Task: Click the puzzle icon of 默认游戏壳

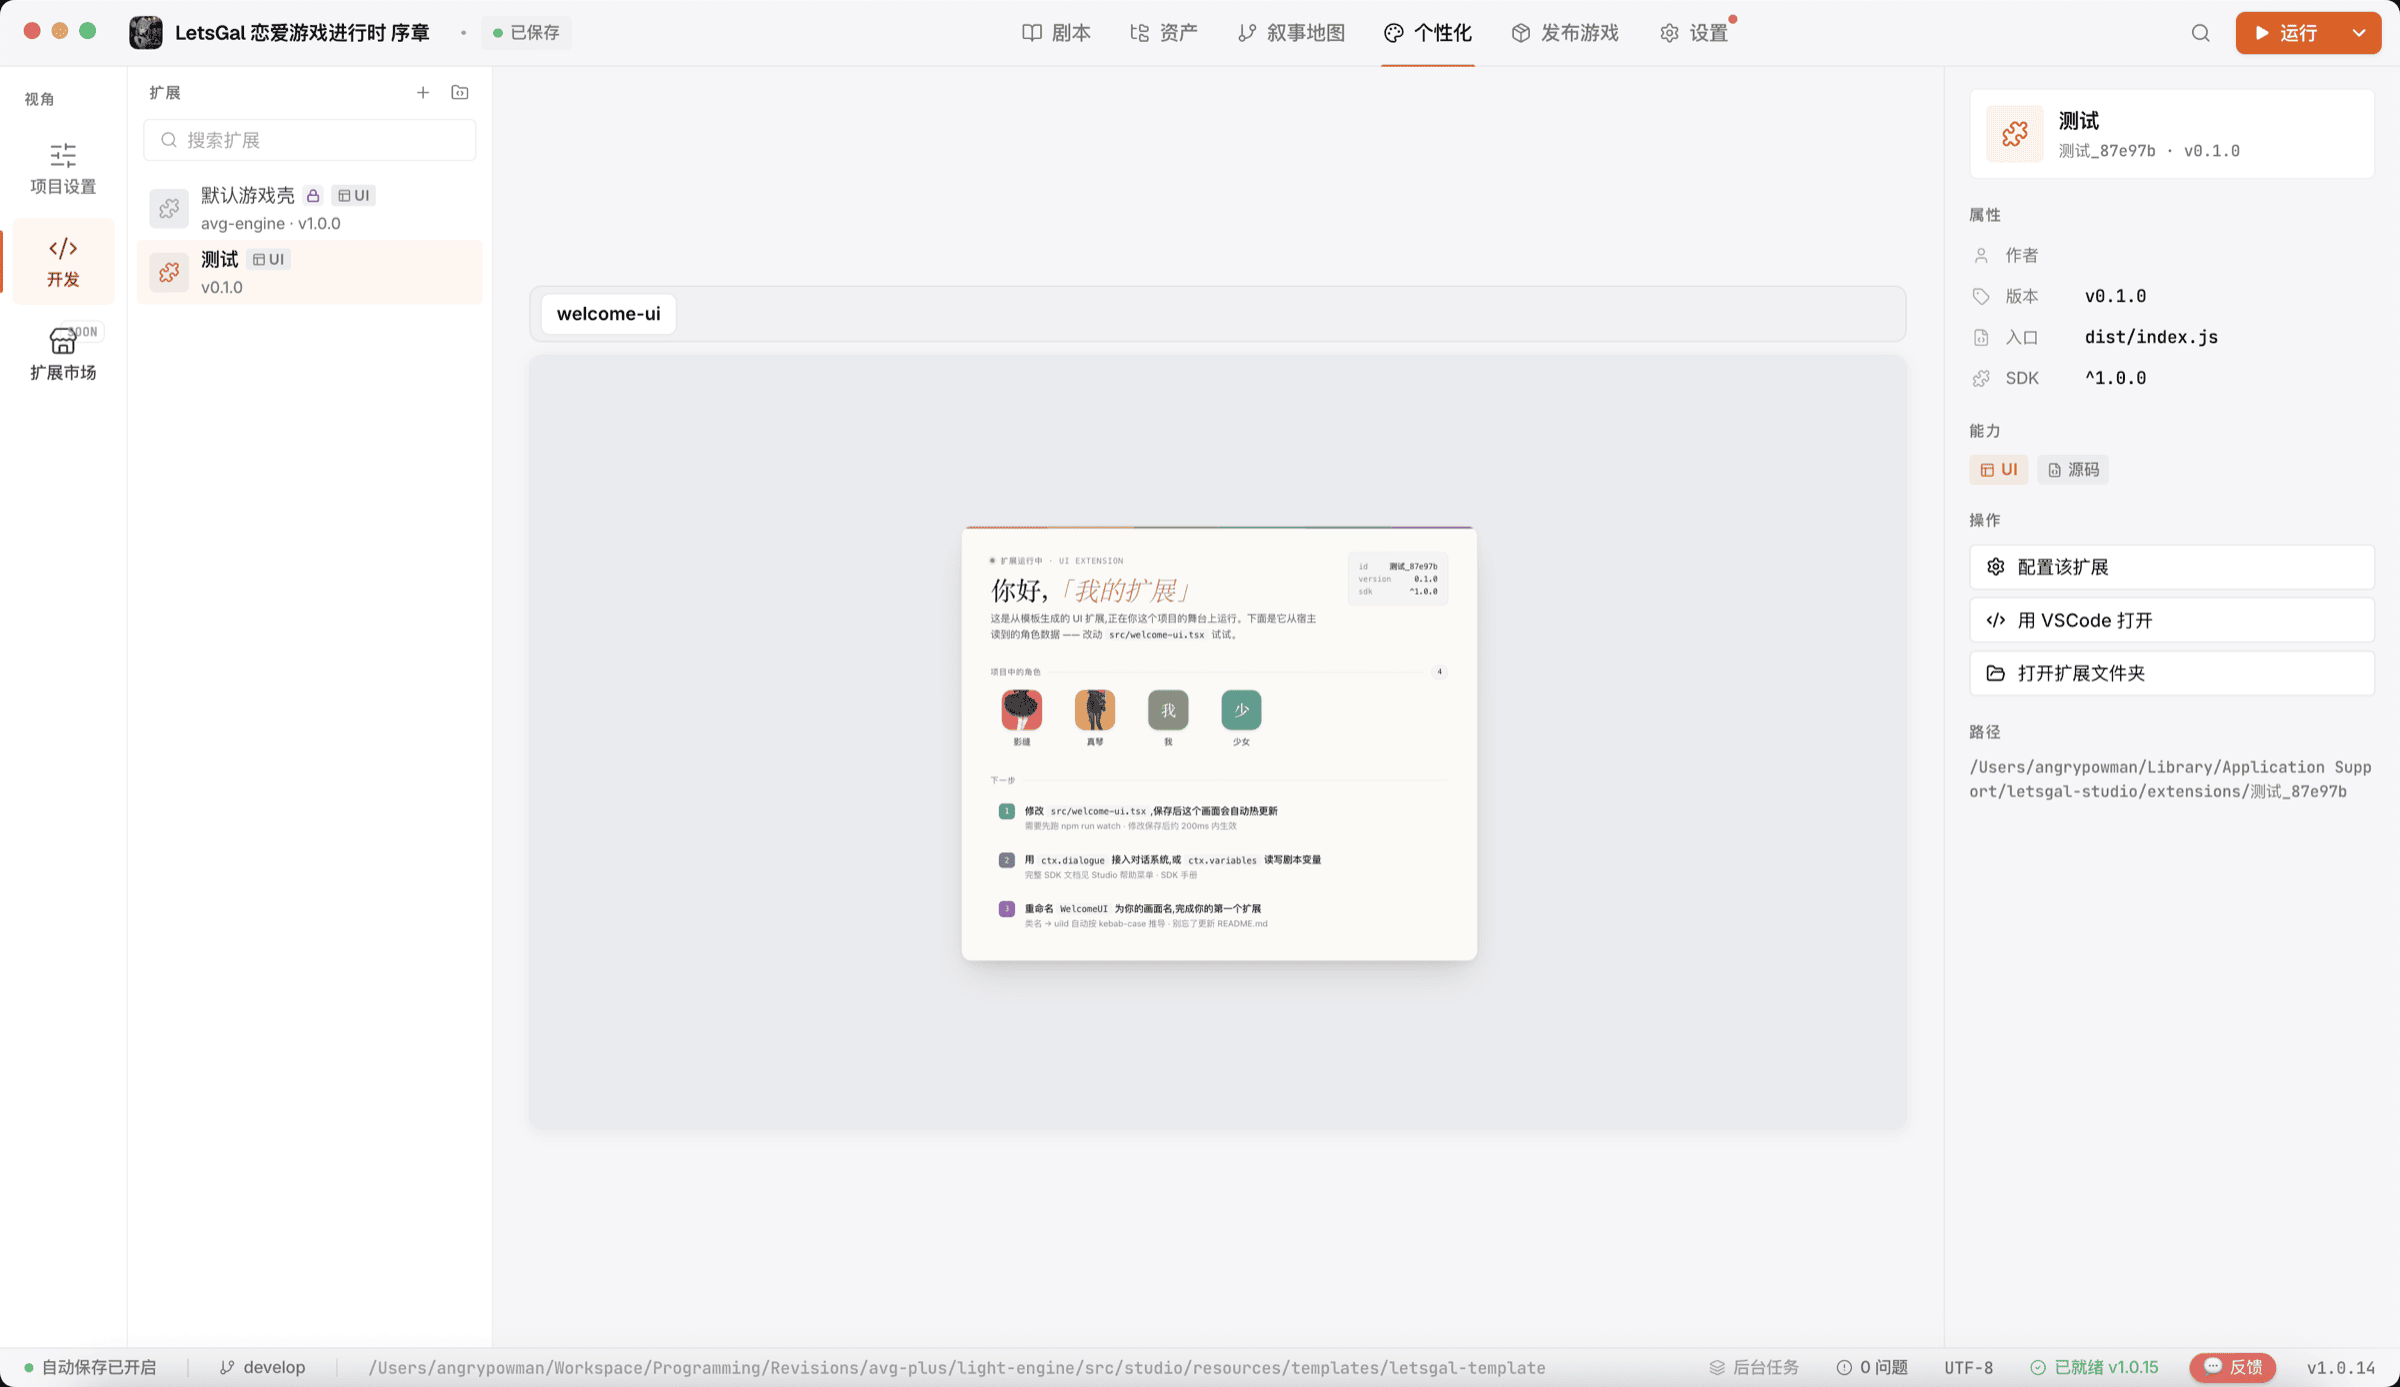Action: 169,208
